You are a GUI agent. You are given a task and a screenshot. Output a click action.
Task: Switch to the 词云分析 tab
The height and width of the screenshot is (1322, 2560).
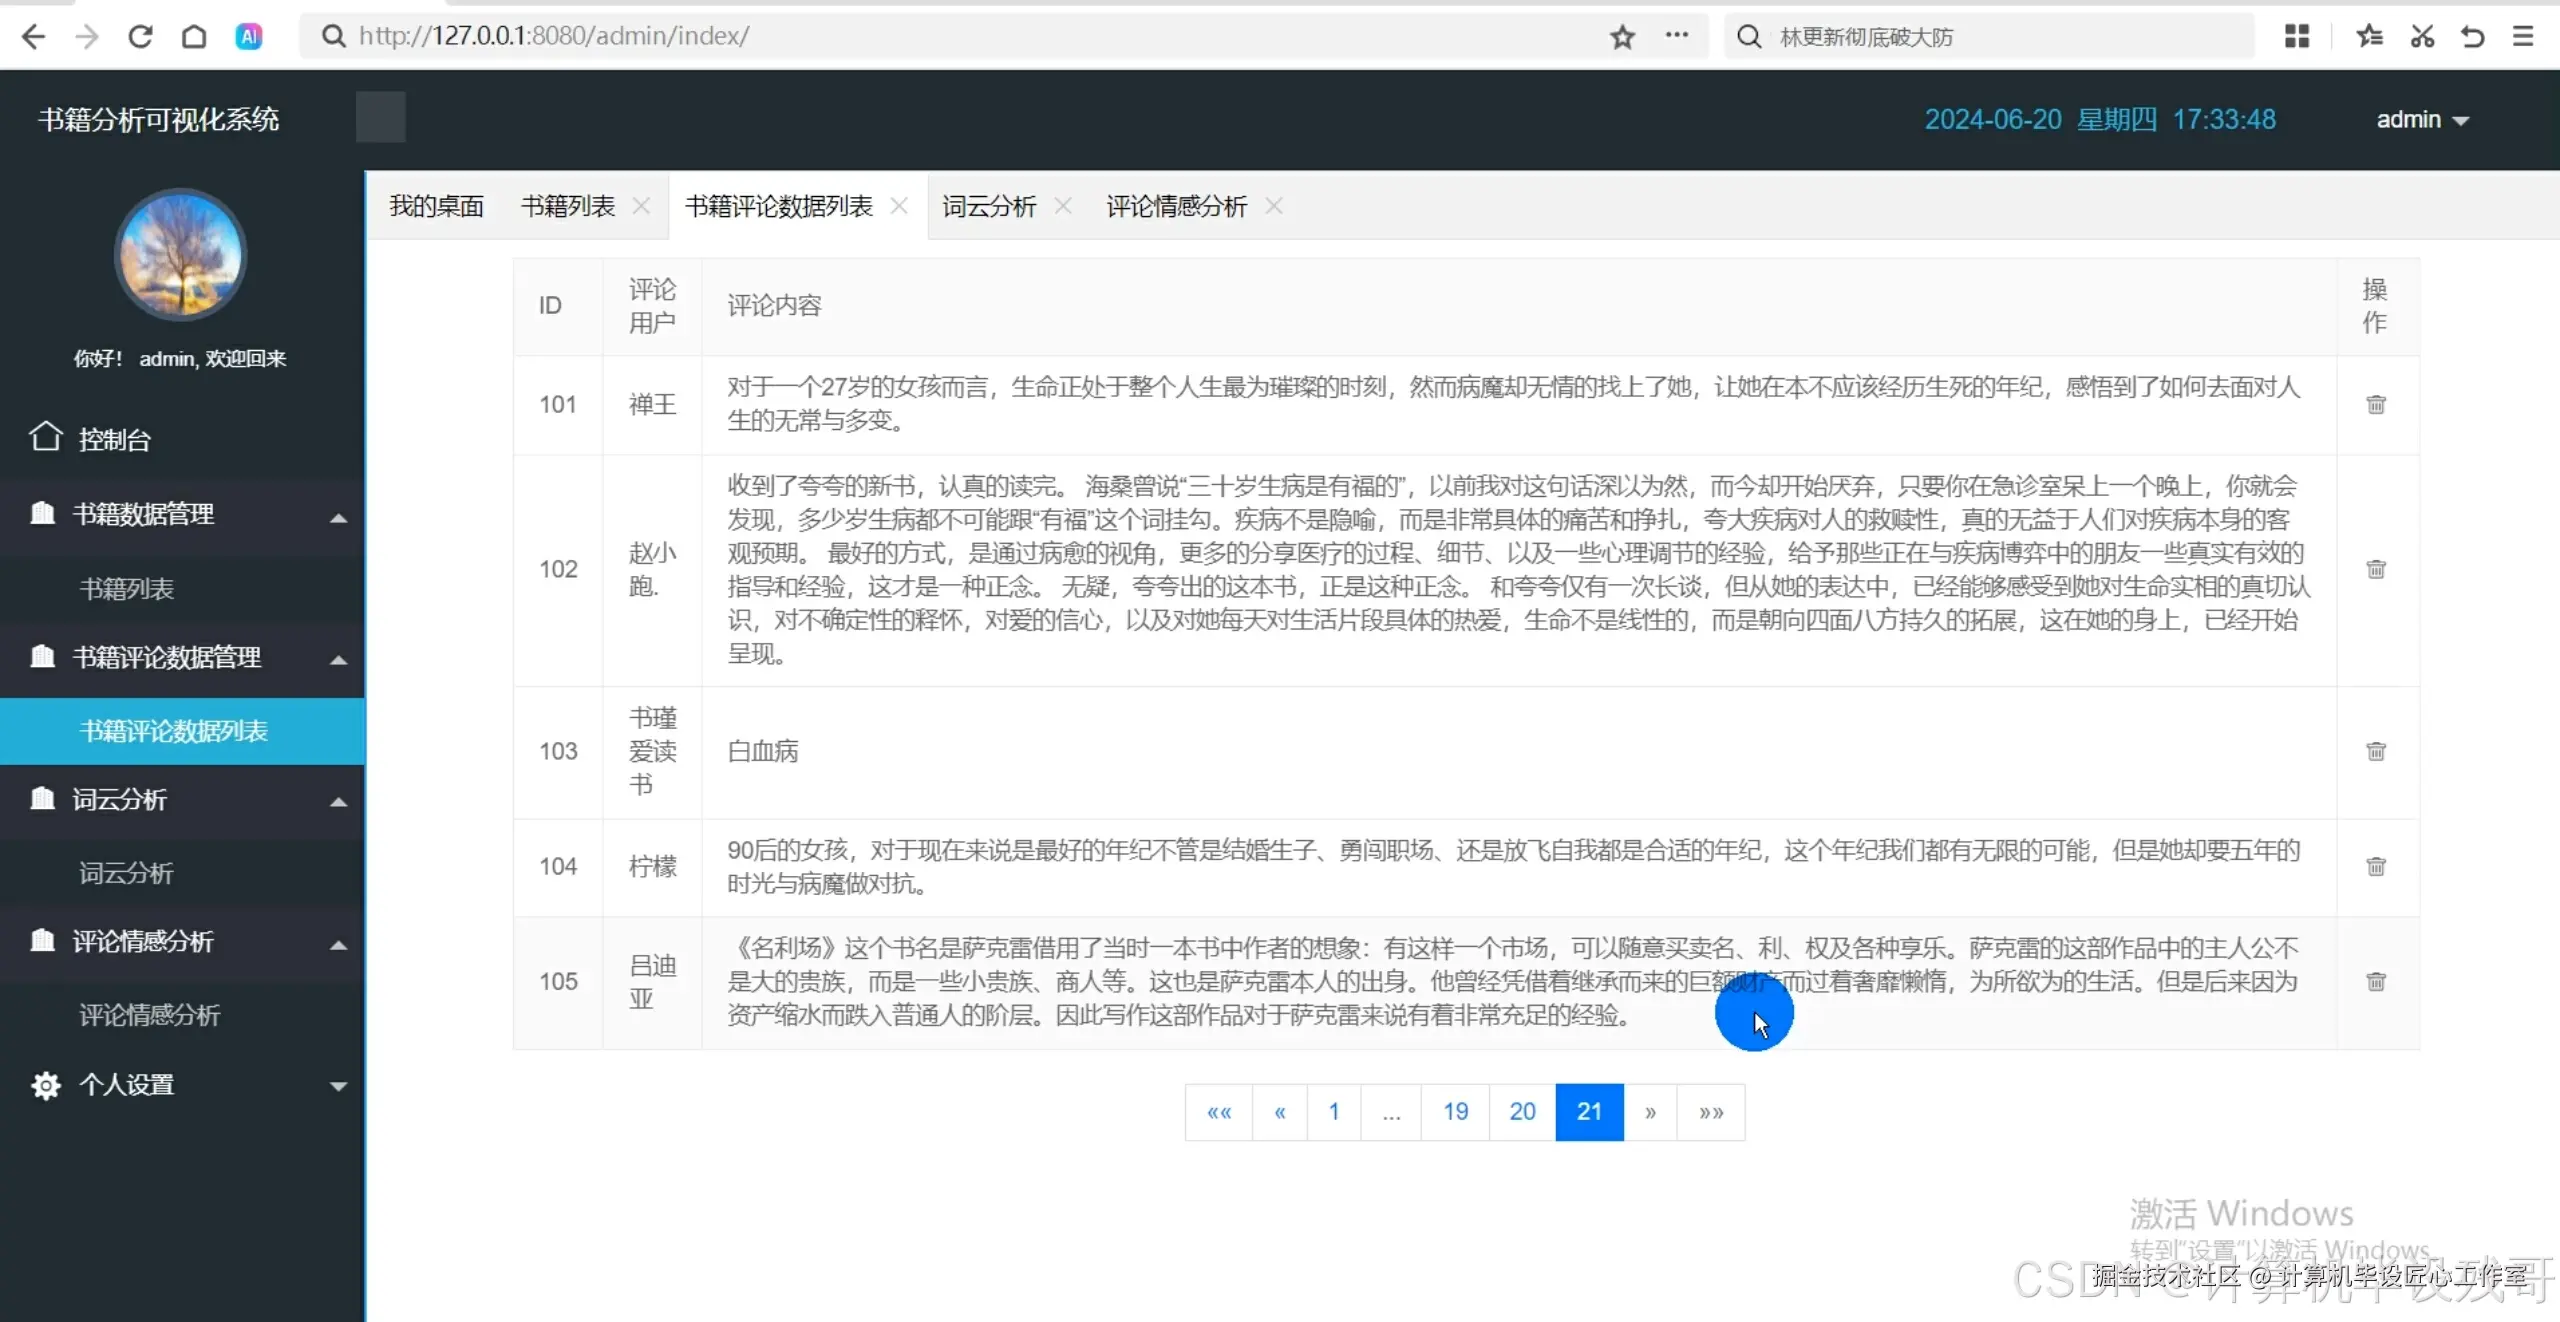[x=988, y=206]
